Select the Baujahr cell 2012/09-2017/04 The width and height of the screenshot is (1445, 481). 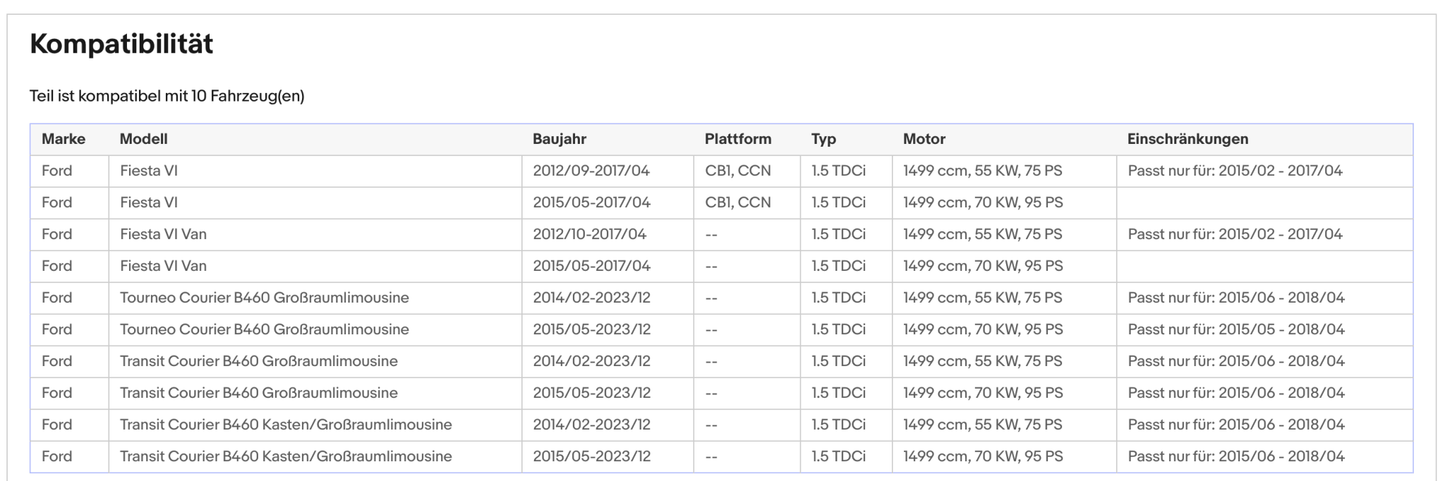591,171
